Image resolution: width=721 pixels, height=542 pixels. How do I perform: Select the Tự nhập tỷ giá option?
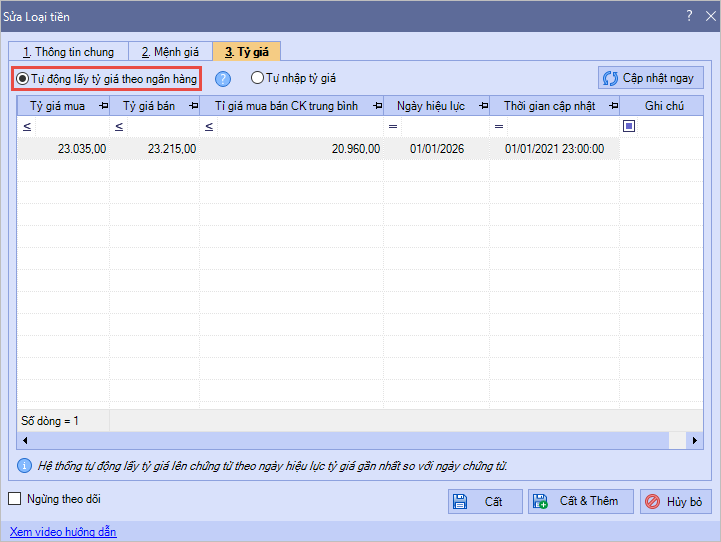(257, 77)
